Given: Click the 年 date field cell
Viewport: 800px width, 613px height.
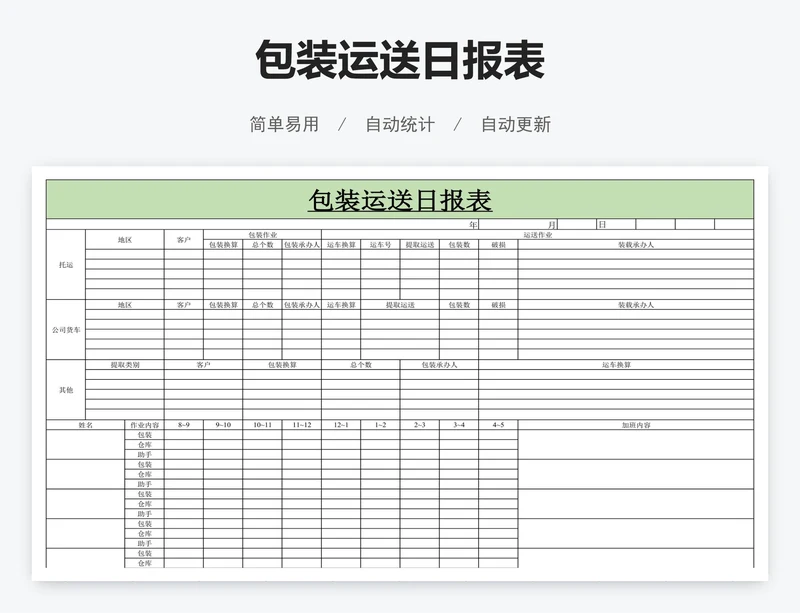Looking at the screenshot, I should (x=473, y=225).
